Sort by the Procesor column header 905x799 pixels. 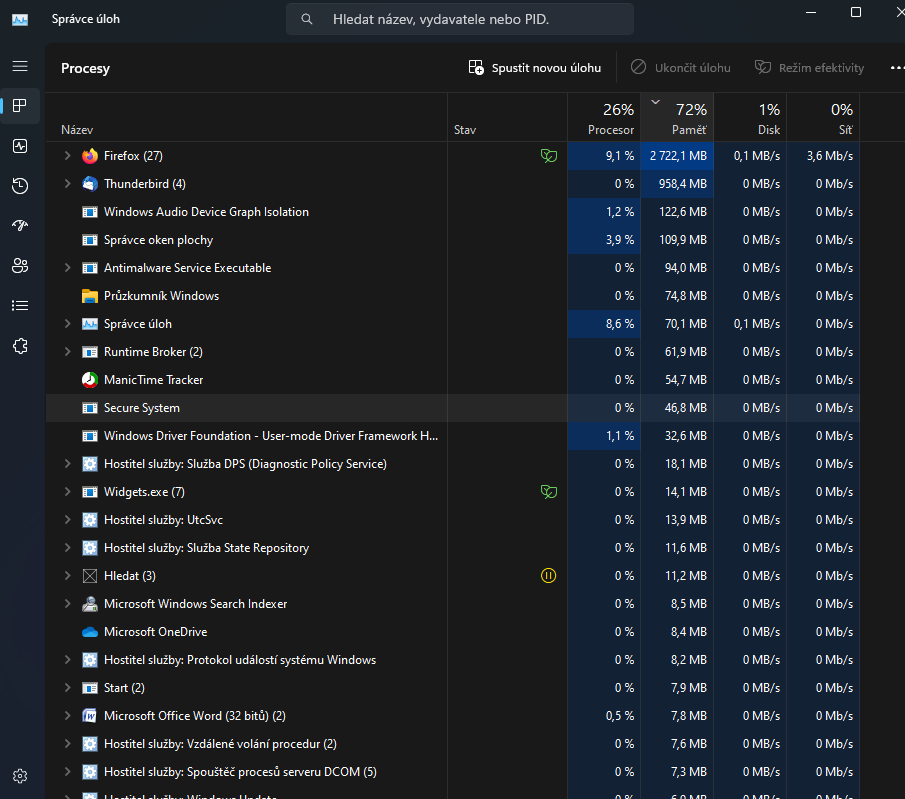[604, 119]
